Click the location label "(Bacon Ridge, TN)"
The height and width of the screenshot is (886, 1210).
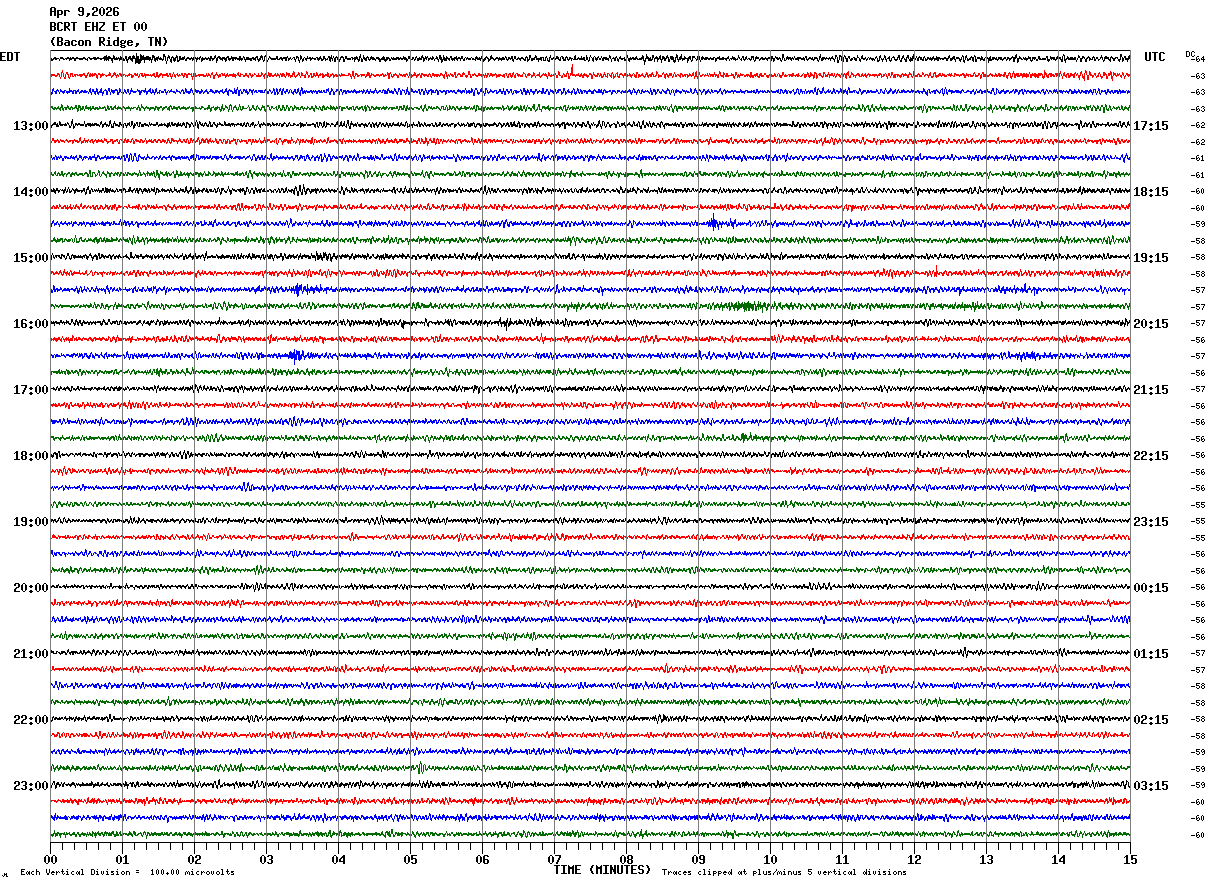[109, 42]
